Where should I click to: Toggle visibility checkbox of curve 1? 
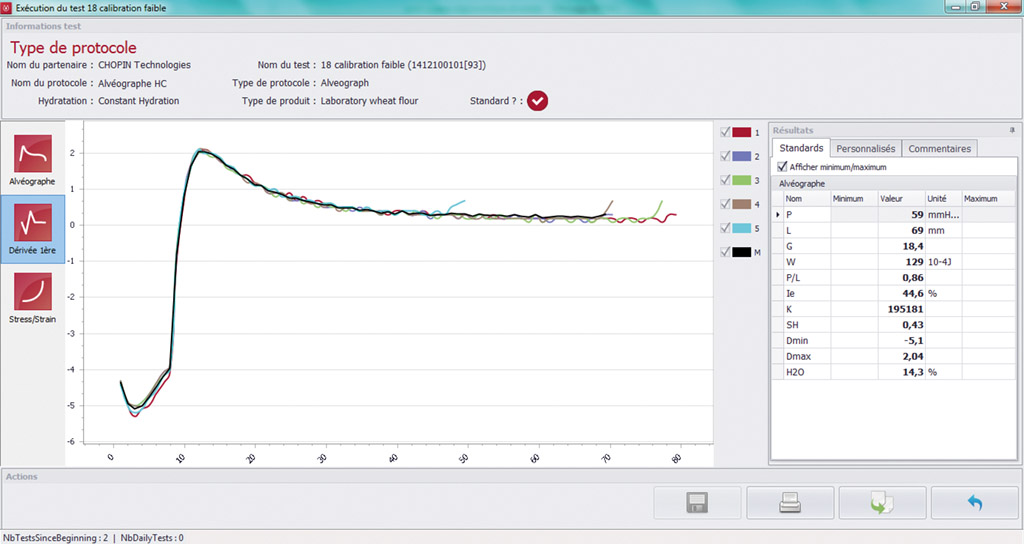(725, 132)
